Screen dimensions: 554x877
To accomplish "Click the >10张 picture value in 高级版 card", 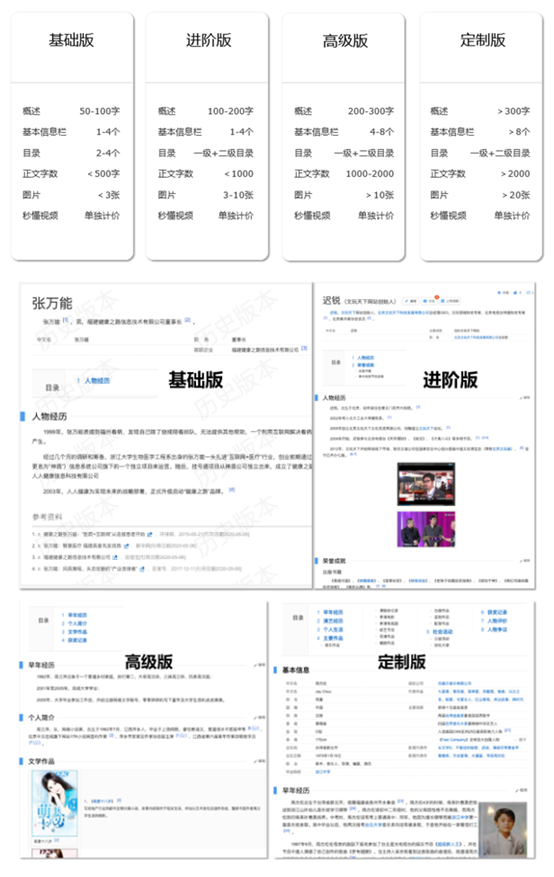I will point(380,195).
